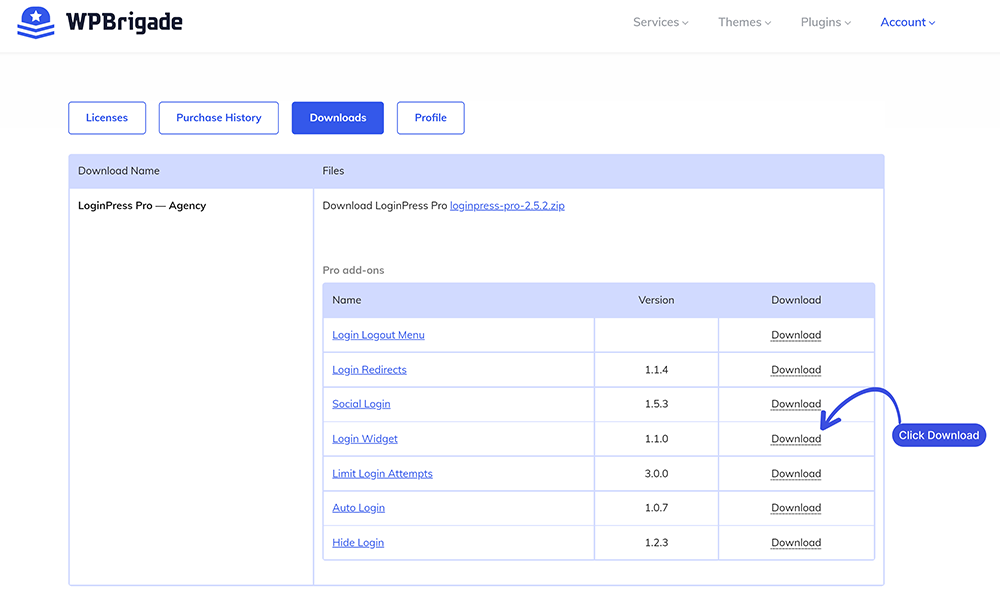Viewport: 1000px width, 609px height.
Task: Go to the Profile tab
Action: point(430,118)
